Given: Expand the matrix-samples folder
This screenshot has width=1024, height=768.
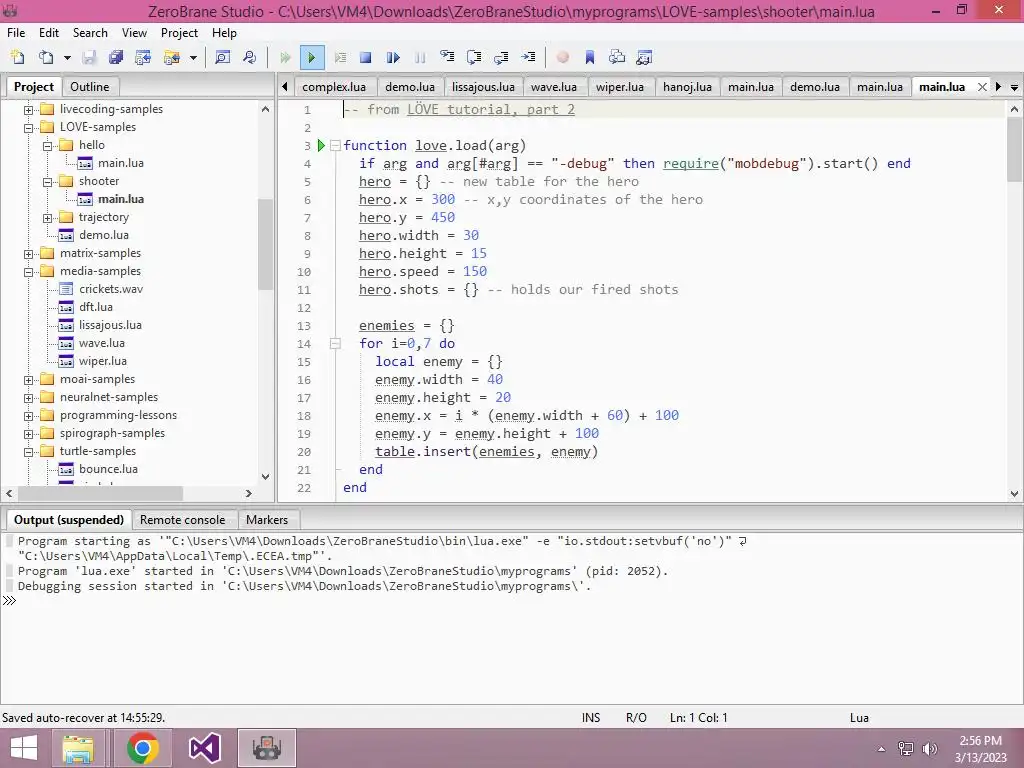Looking at the screenshot, I should [29, 254].
